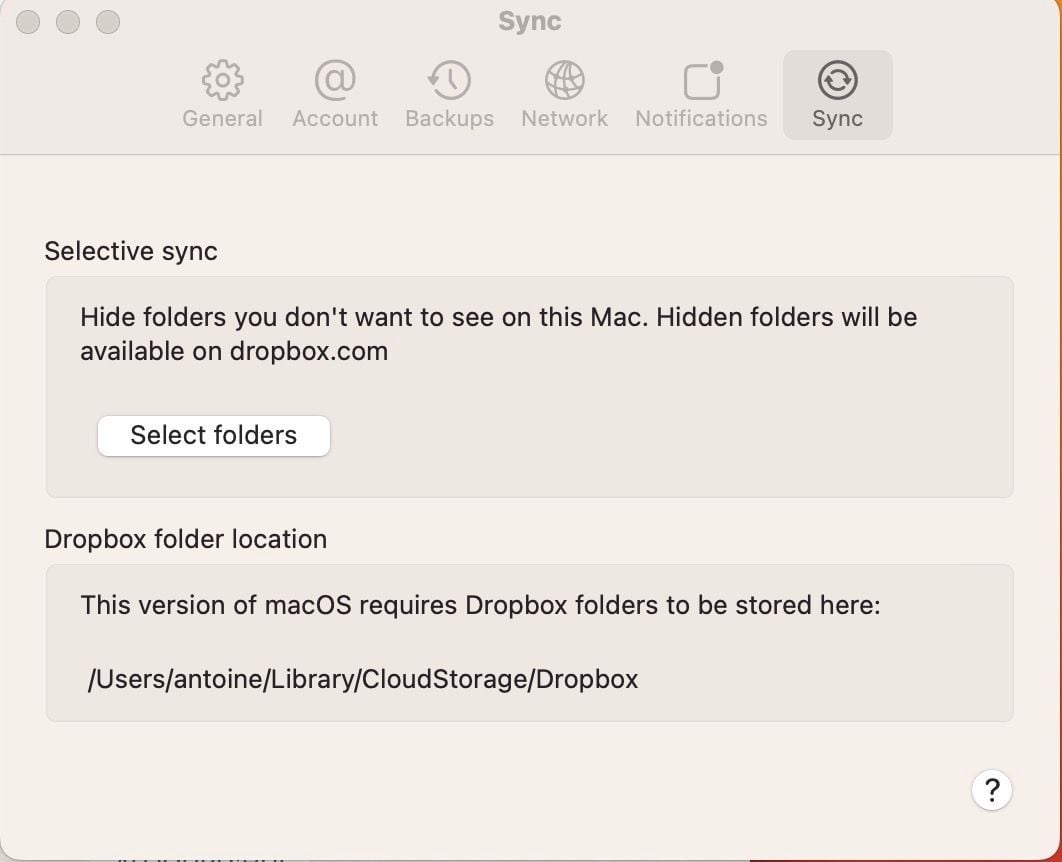The width and height of the screenshot is (1062, 862).
Task: Open the Notifications tab
Action: pos(701,95)
